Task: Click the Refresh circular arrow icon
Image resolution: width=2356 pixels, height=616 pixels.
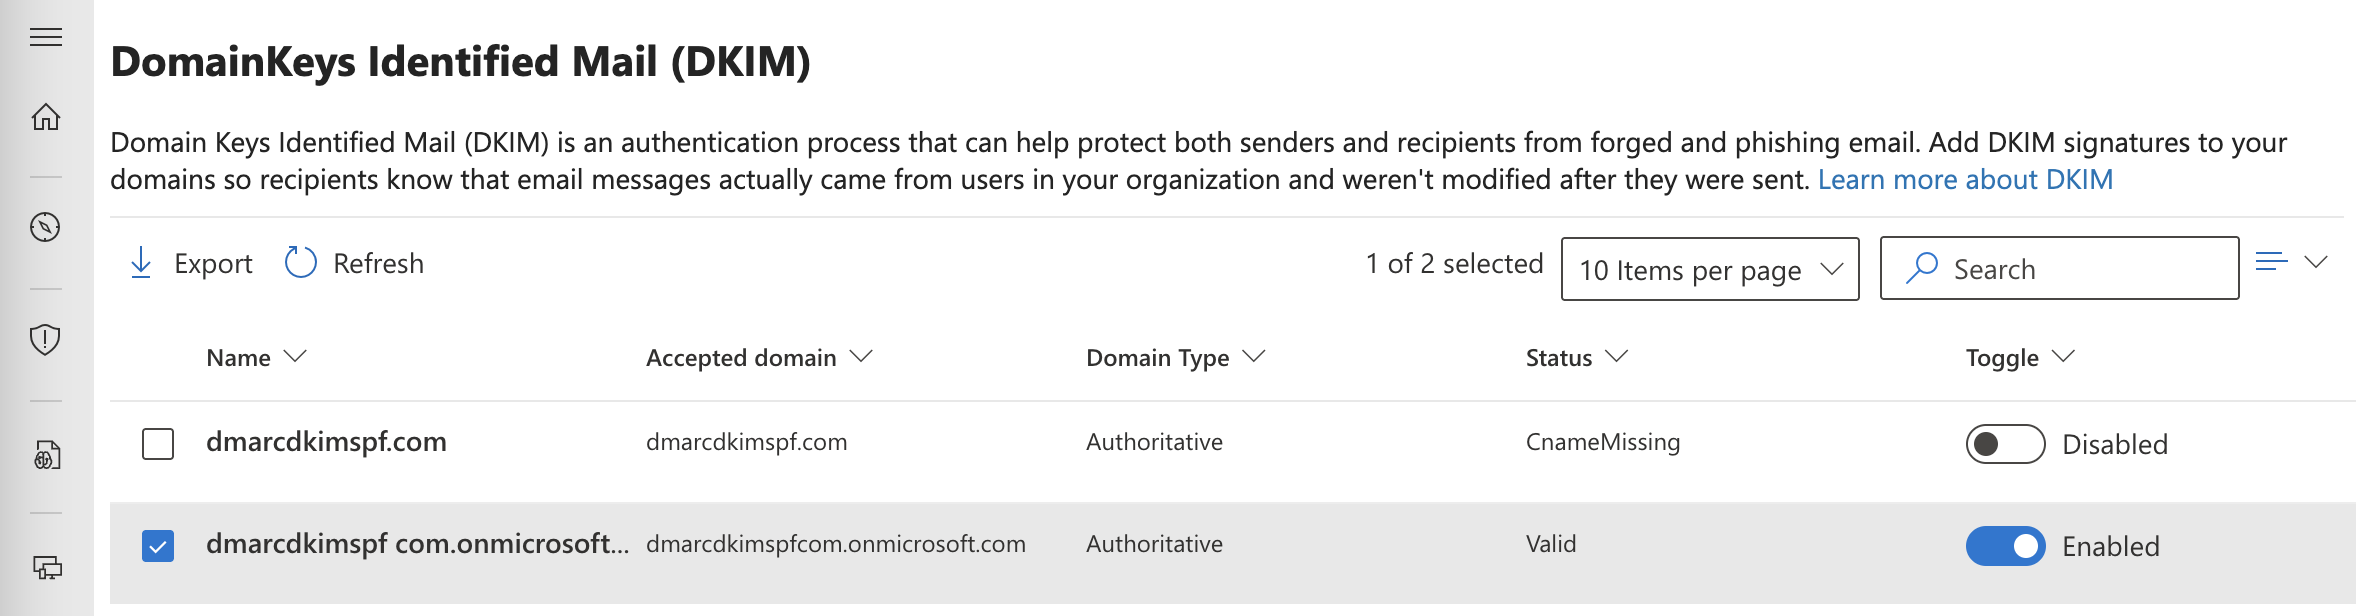Action: 300,263
